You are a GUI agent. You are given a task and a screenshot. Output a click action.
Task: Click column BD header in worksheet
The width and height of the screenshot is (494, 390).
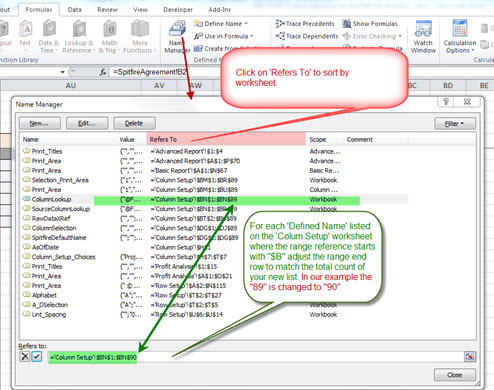pos(448,86)
